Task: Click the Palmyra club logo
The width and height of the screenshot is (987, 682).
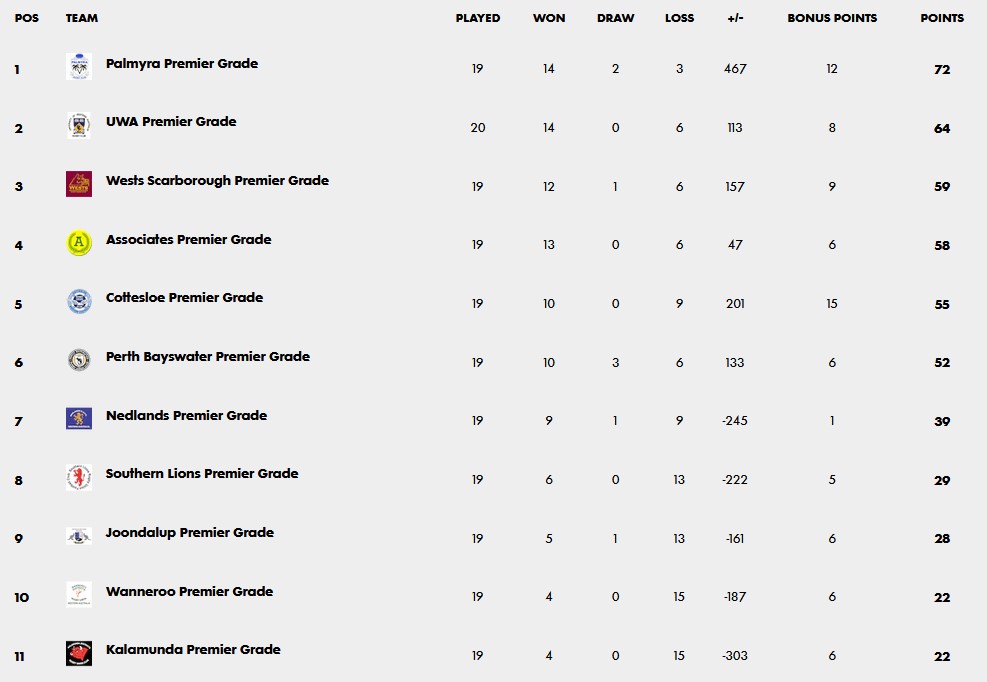Action: pyautogui.click(x=79, y=66)
